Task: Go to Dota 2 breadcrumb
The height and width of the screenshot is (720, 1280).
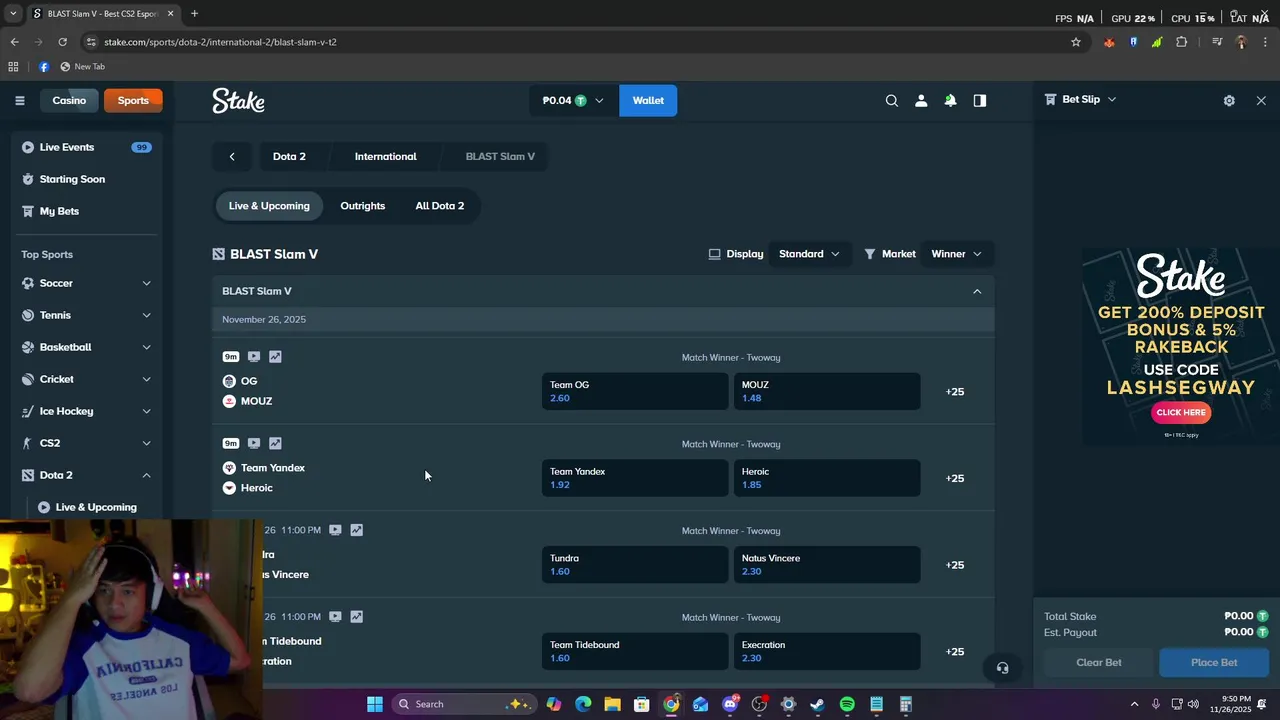Action: pos(289,156)
